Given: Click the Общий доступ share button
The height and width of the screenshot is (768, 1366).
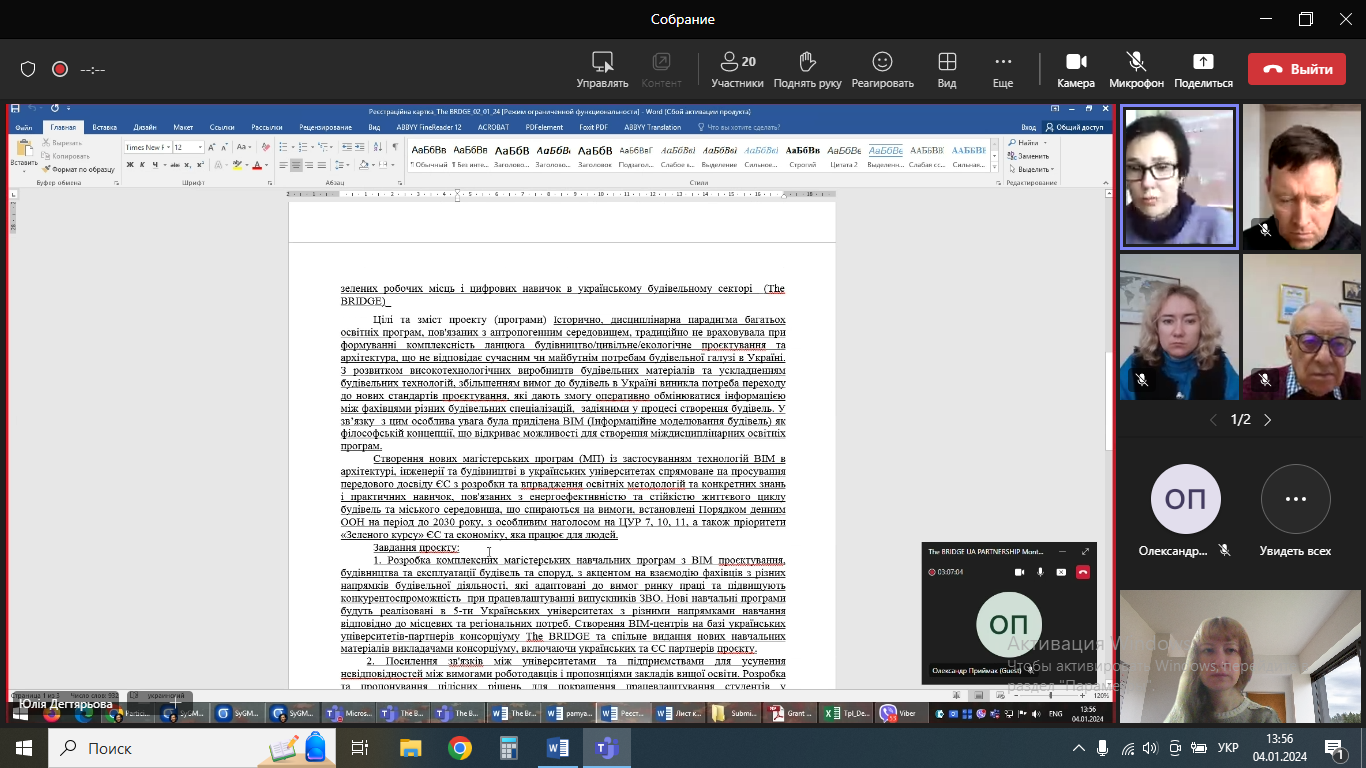Looking at the screenshot, I should coord(1074,128).
